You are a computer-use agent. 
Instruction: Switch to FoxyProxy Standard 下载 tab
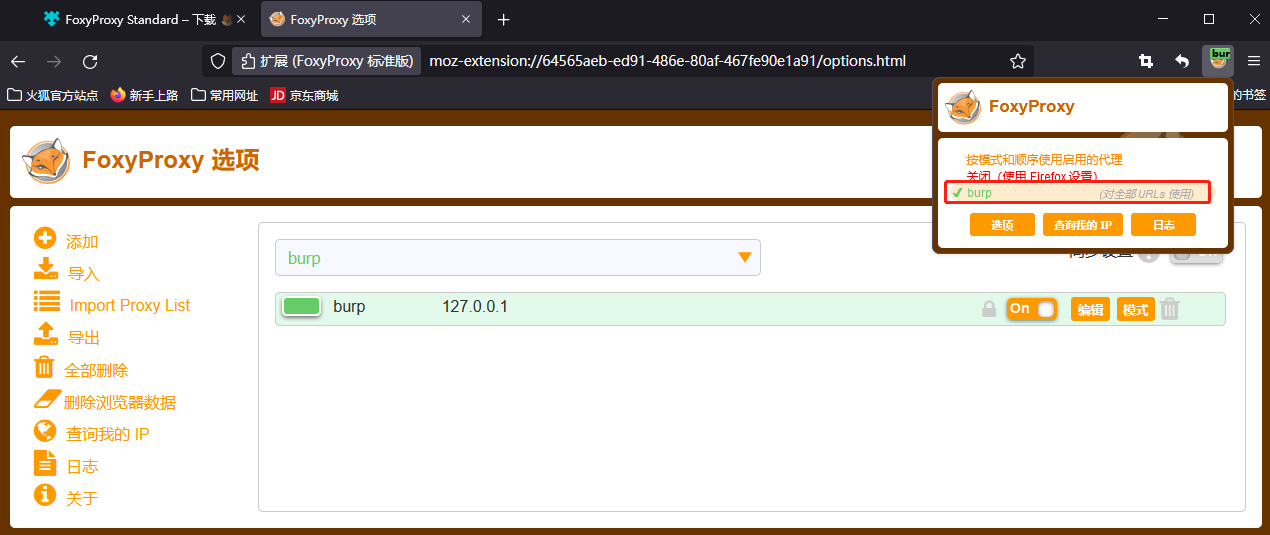[140, 20]
